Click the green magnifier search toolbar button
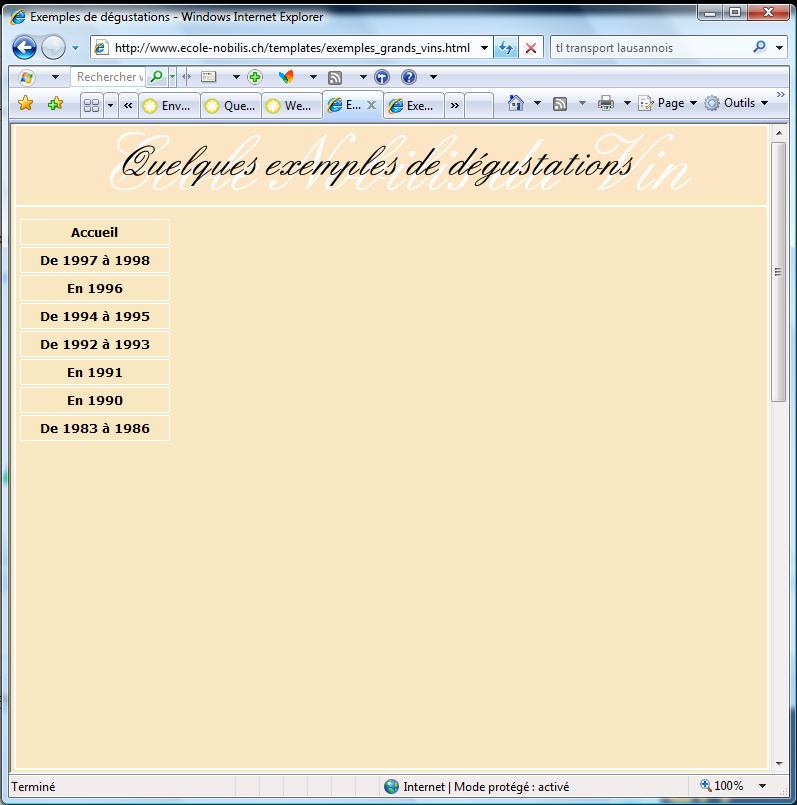 tap(157, 77)
